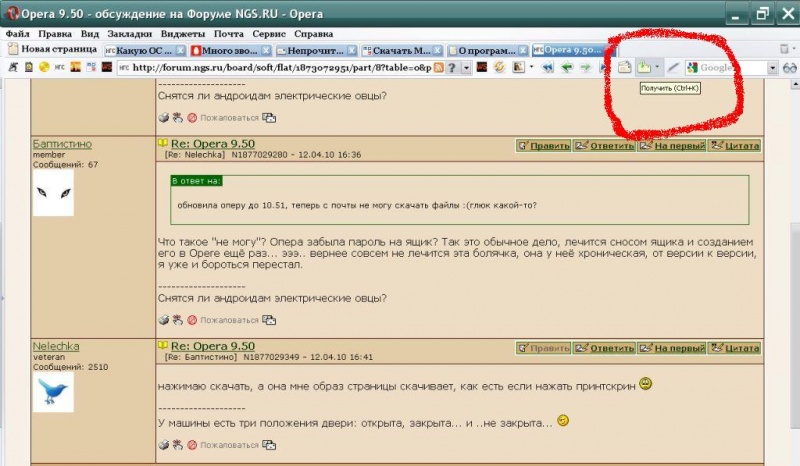Close the 'Много зво...' tab
The image size is (800, 466).
pos(266,49)
